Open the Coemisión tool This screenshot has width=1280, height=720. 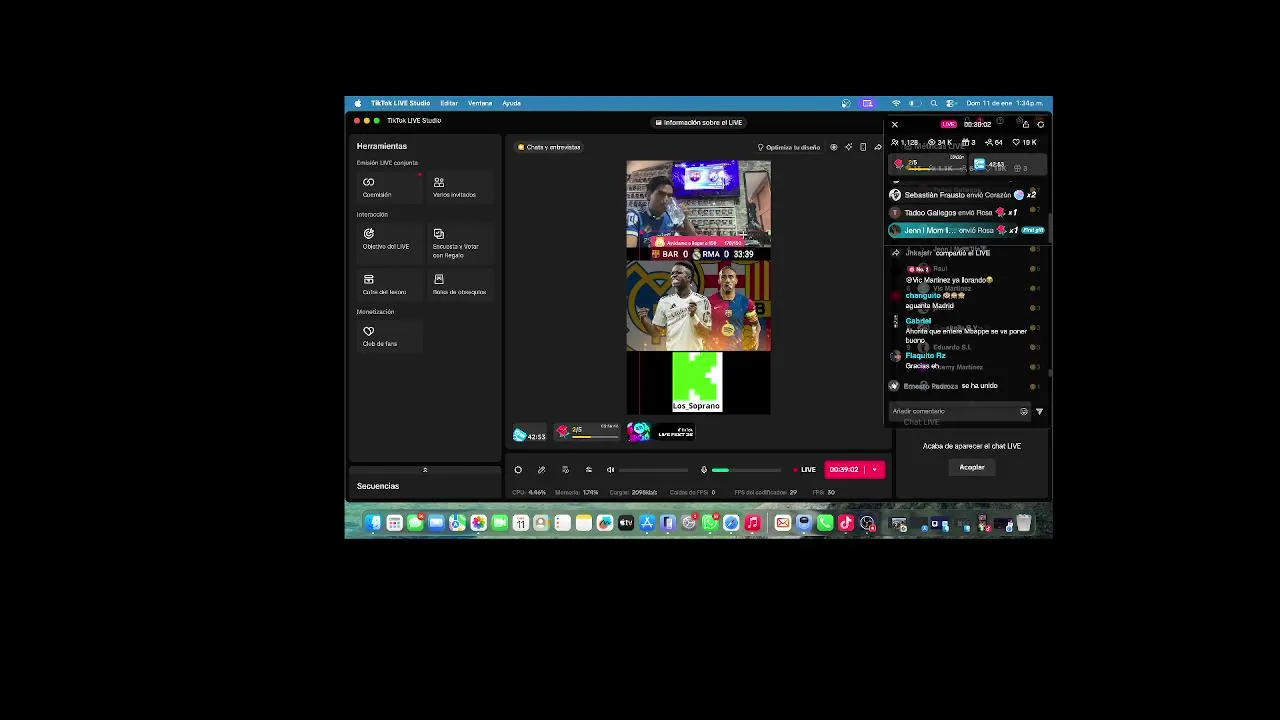point(388,187)
